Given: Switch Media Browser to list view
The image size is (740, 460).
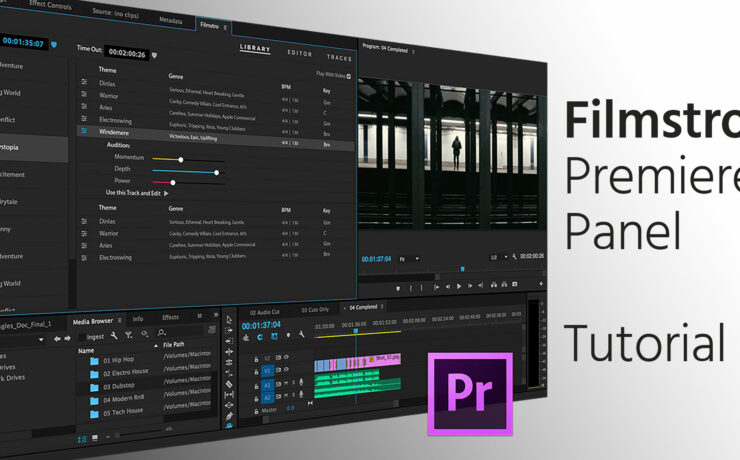Looking at the screenshot, I should click(x=82, y=439).
